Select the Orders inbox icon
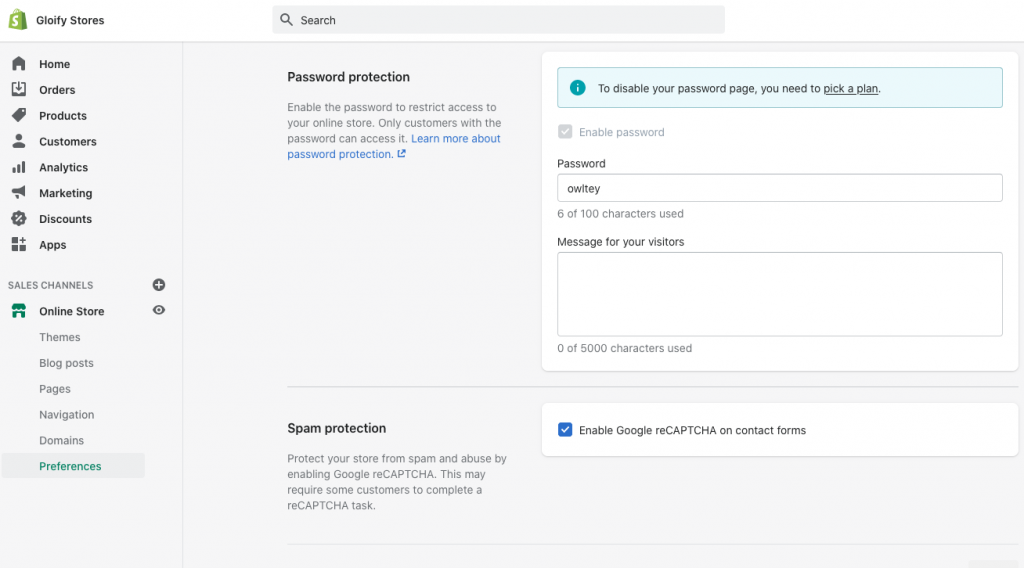This screenshot has width=1024, height=568. click(19, 89)
